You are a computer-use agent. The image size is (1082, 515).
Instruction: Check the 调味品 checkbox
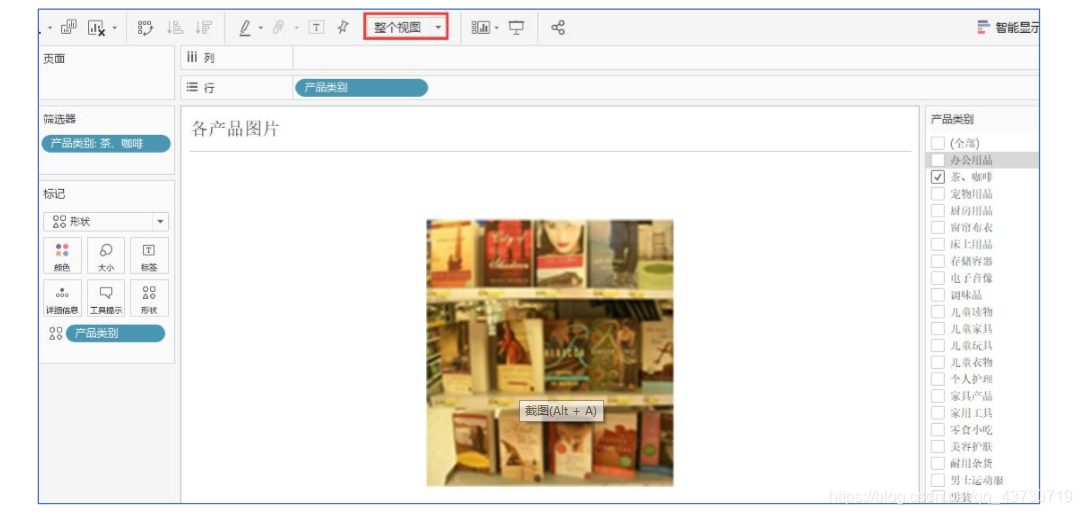tap(938, 295)
